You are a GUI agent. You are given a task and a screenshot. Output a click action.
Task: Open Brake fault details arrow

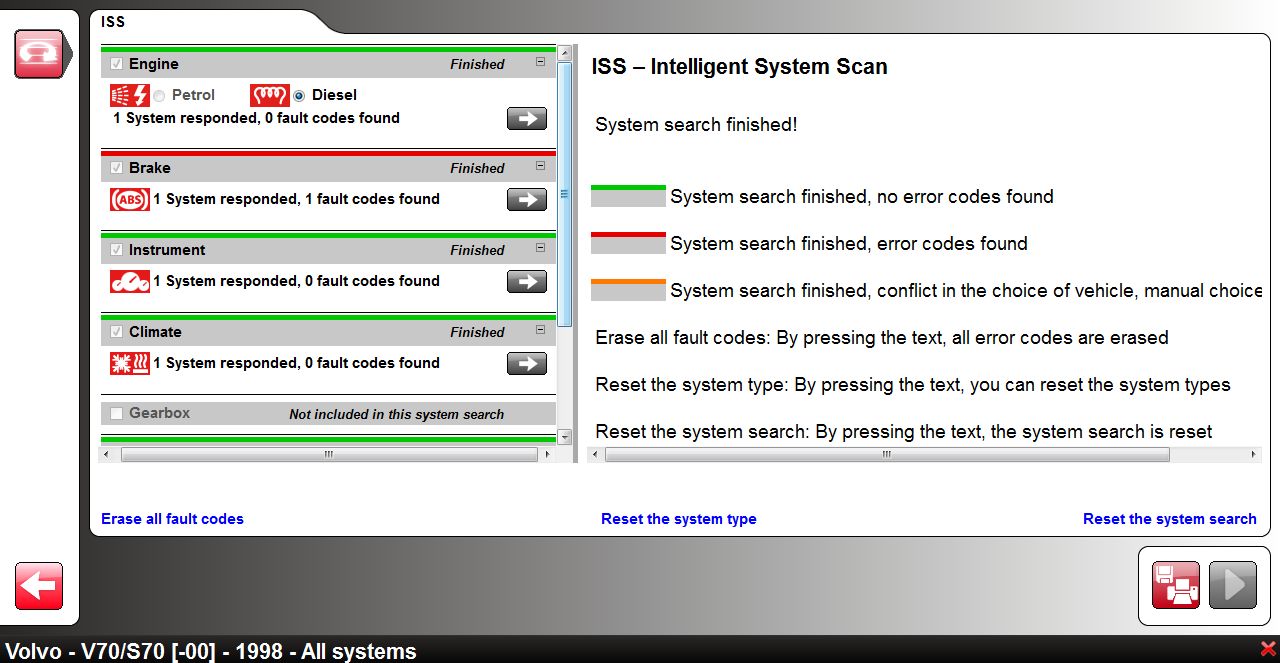(x=527, y=199)
